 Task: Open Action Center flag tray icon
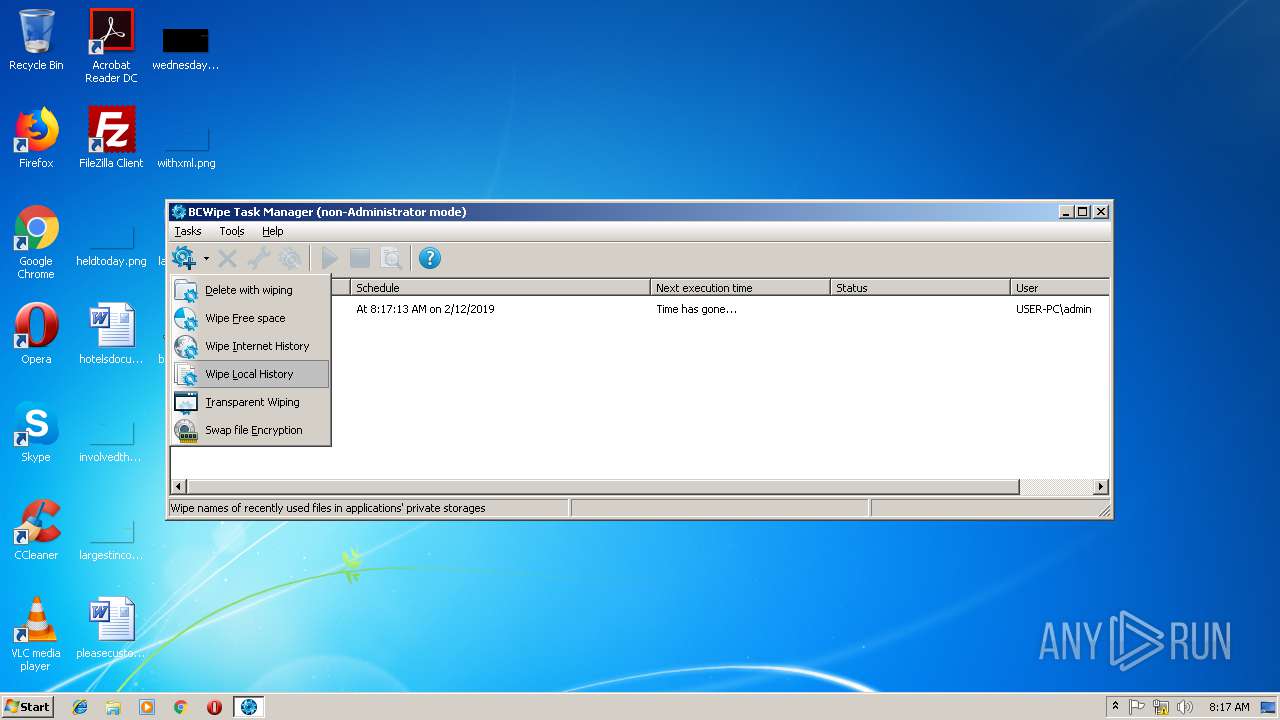tap(1137, 707)
